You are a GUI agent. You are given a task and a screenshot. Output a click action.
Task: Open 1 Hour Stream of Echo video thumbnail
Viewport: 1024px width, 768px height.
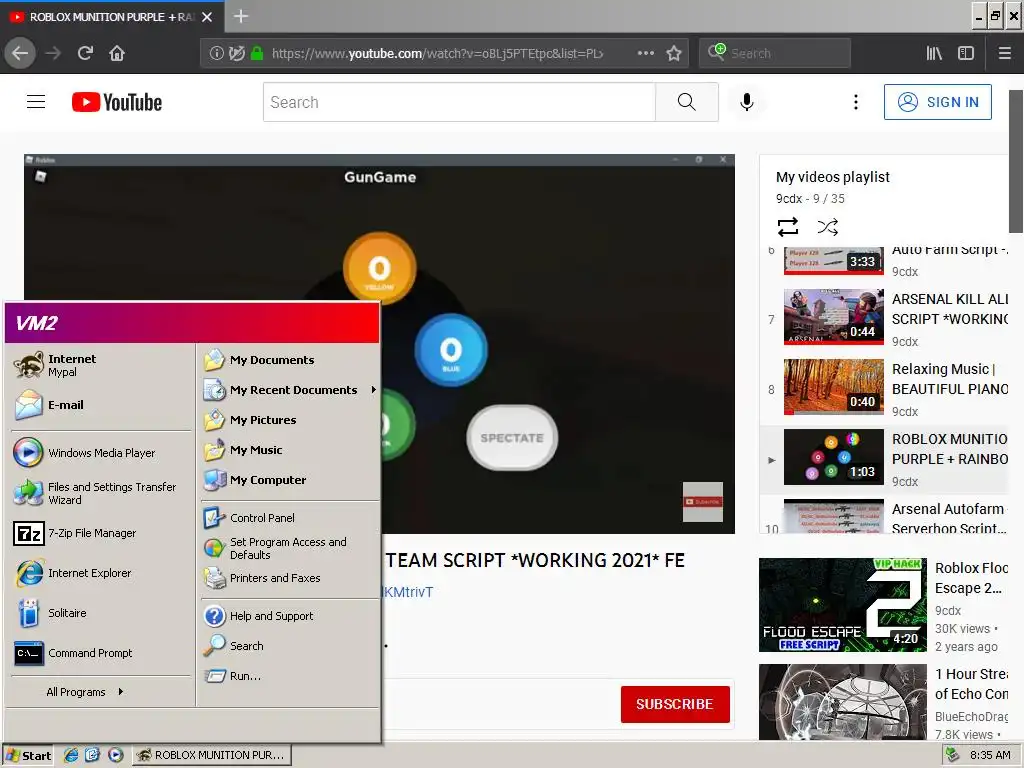click(x=842, y=702)
